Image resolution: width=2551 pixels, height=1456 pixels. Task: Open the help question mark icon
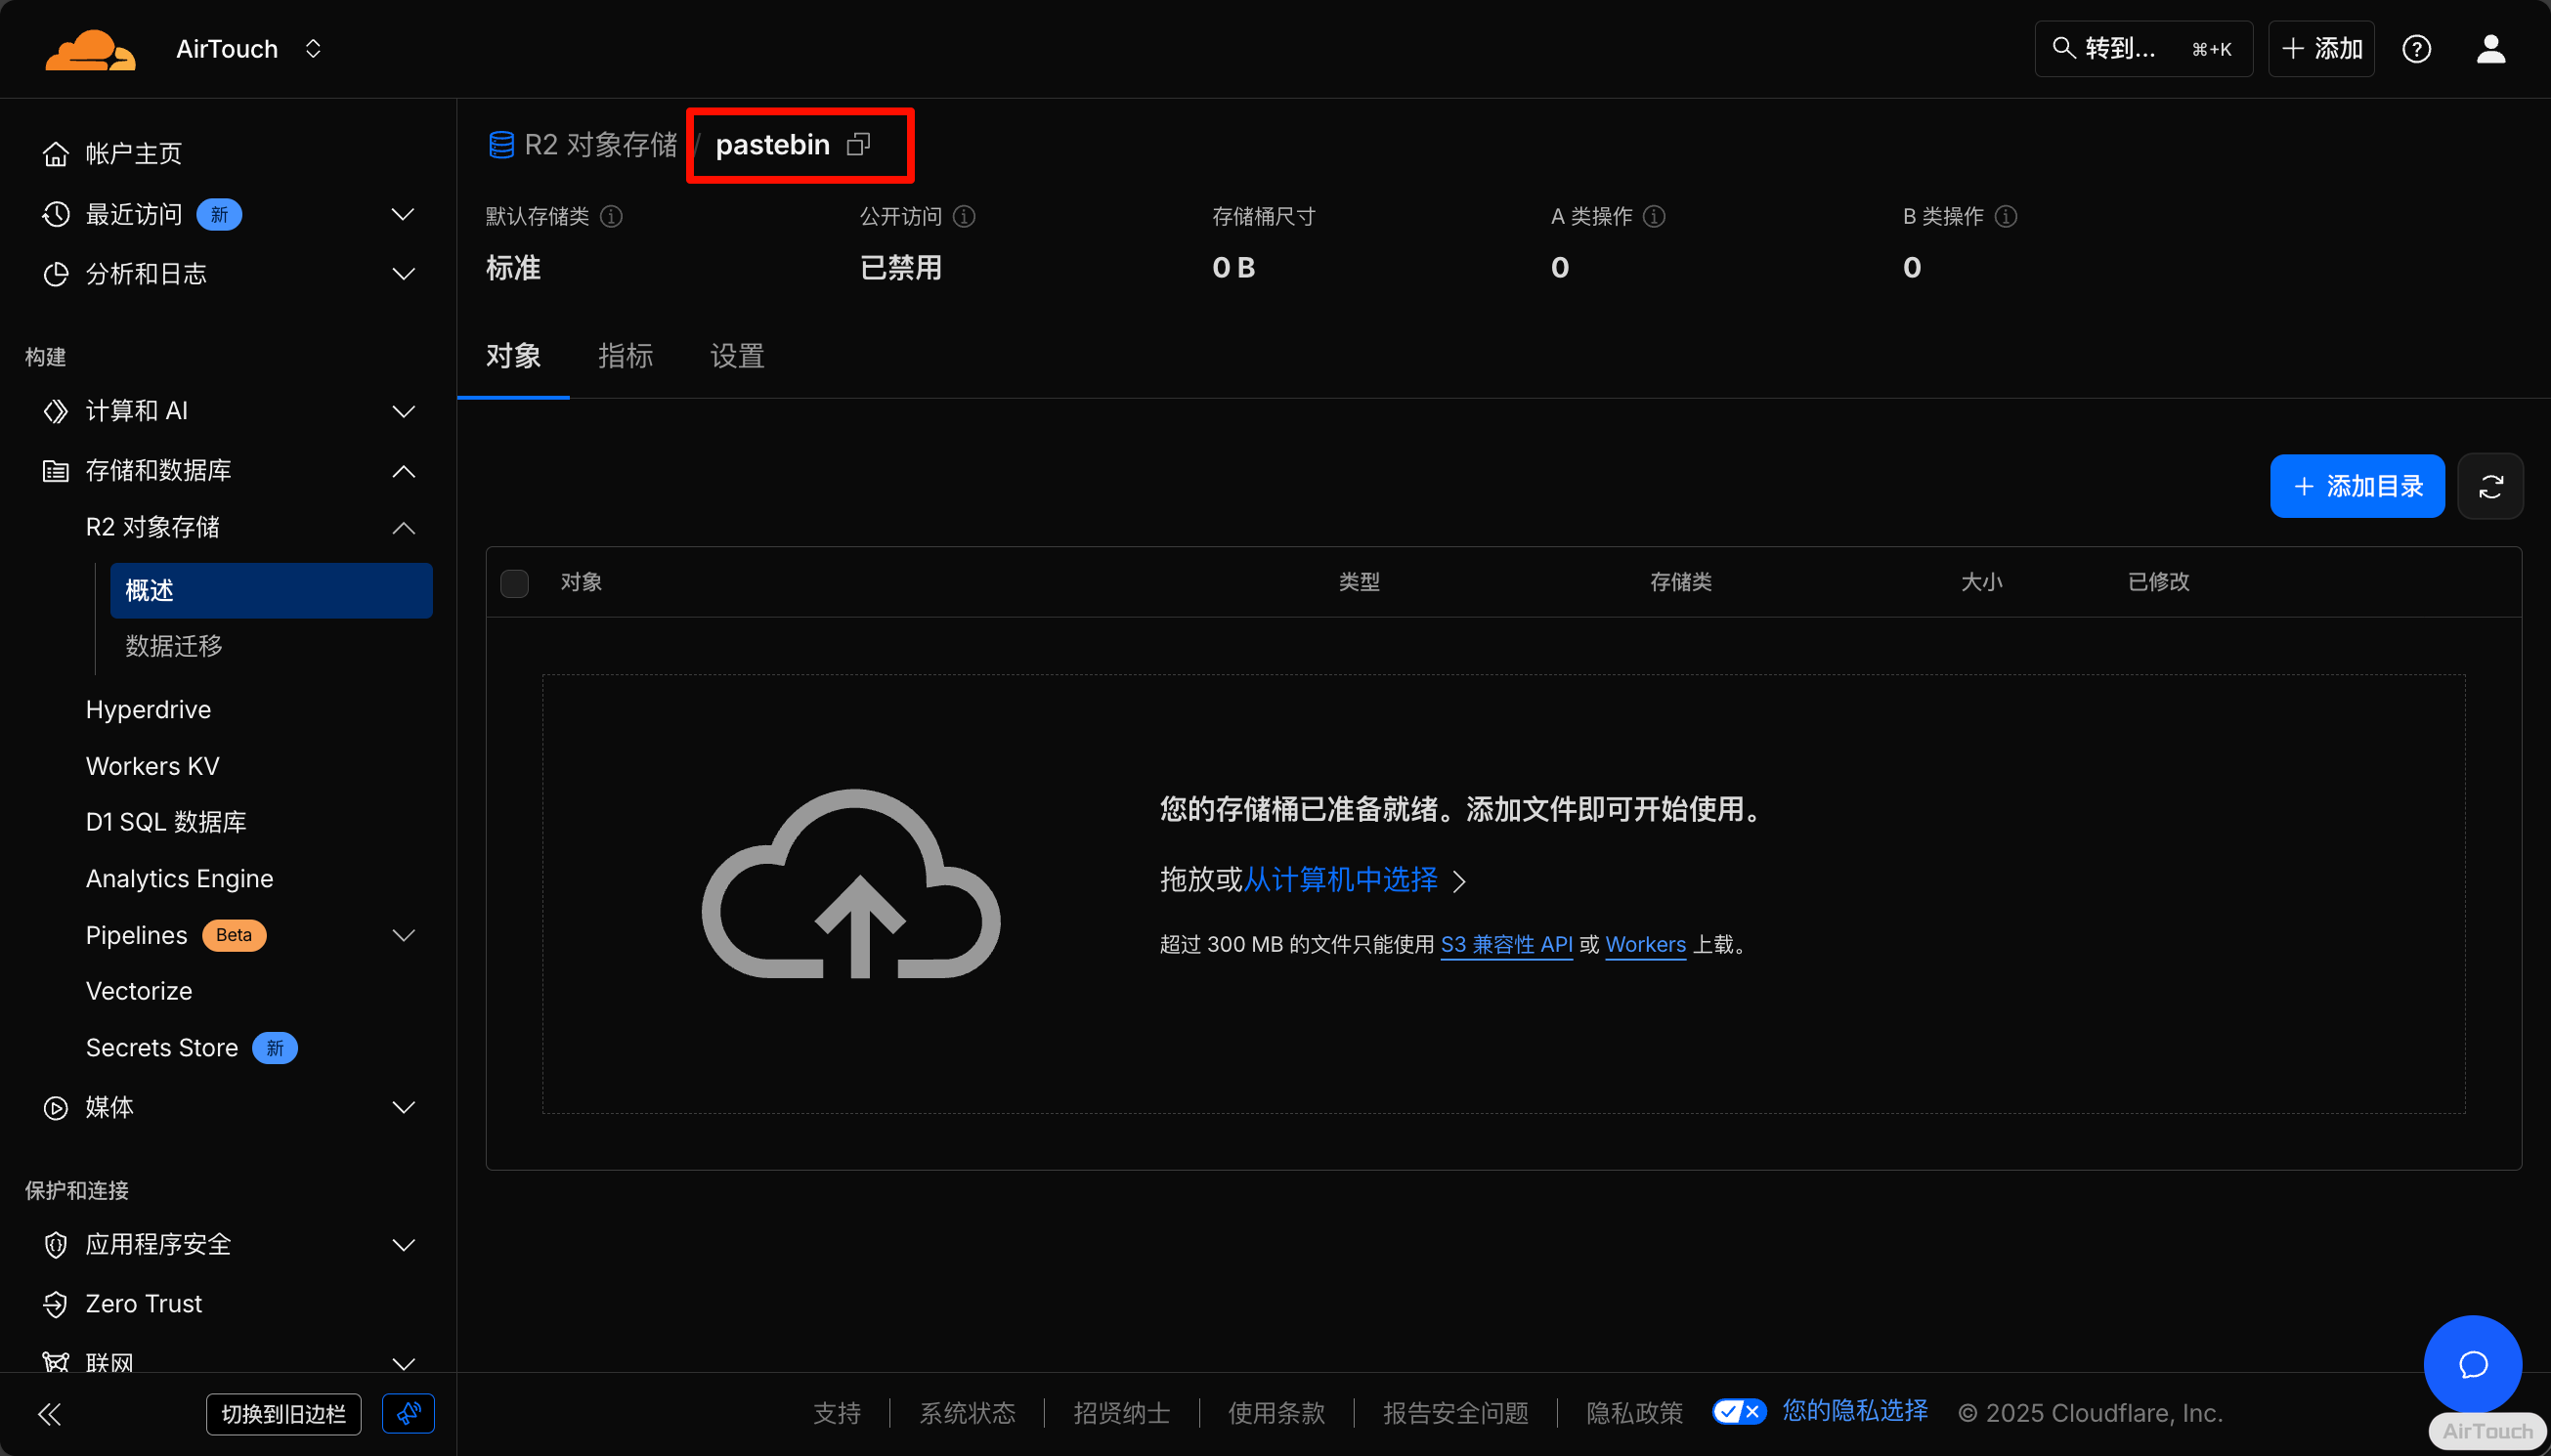tap(2416, 49)
